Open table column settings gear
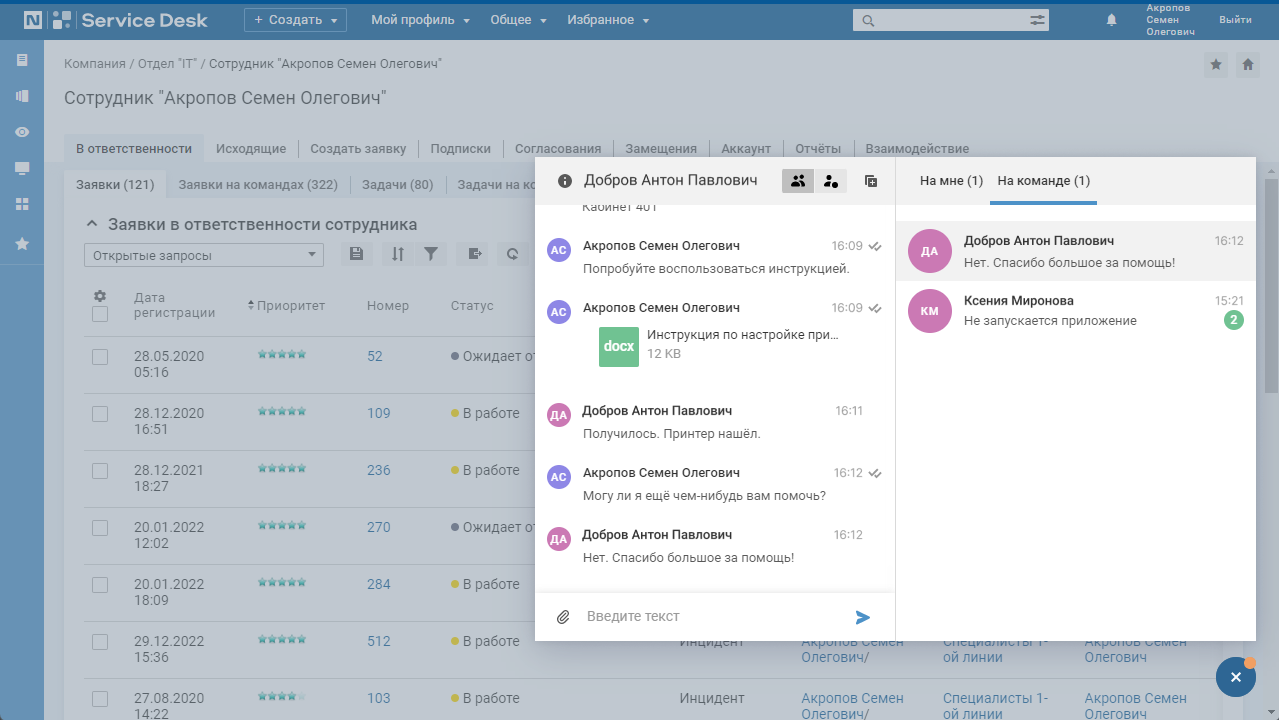This screenshot has width=1279, height=720. (100, 296)
